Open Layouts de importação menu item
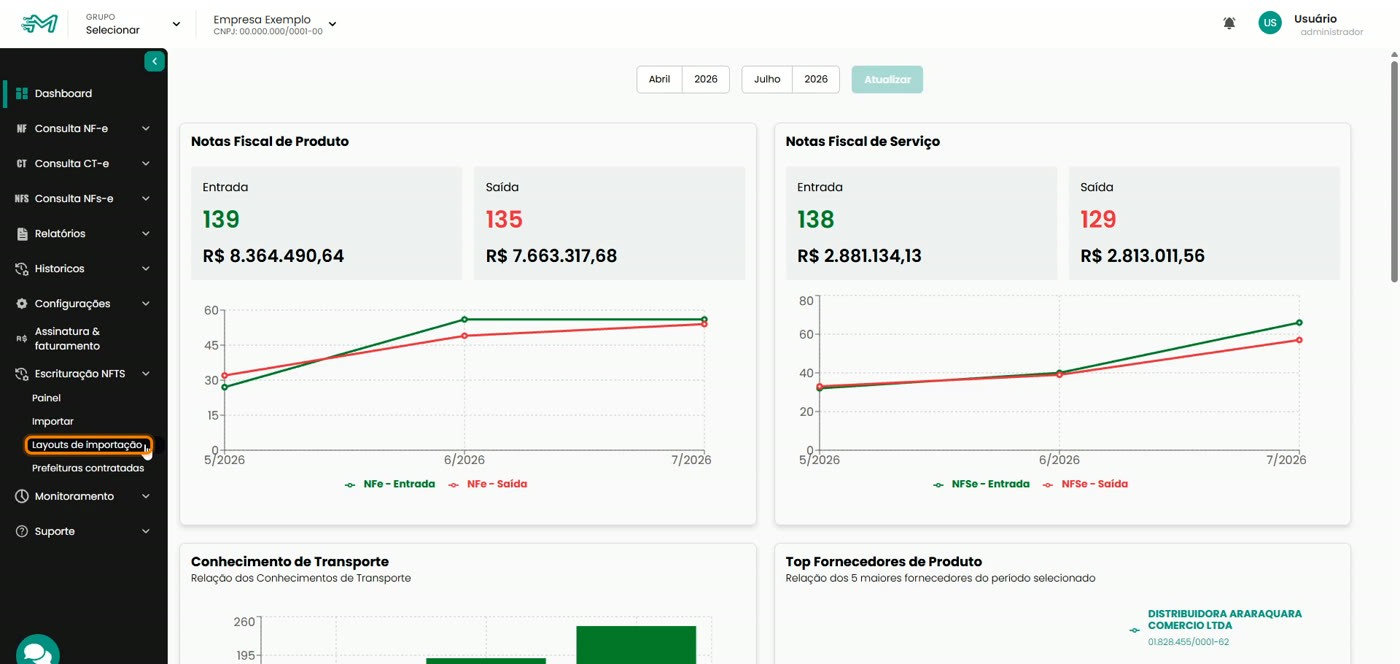This screenshot has width=1400, height=664. click(87, 445)
